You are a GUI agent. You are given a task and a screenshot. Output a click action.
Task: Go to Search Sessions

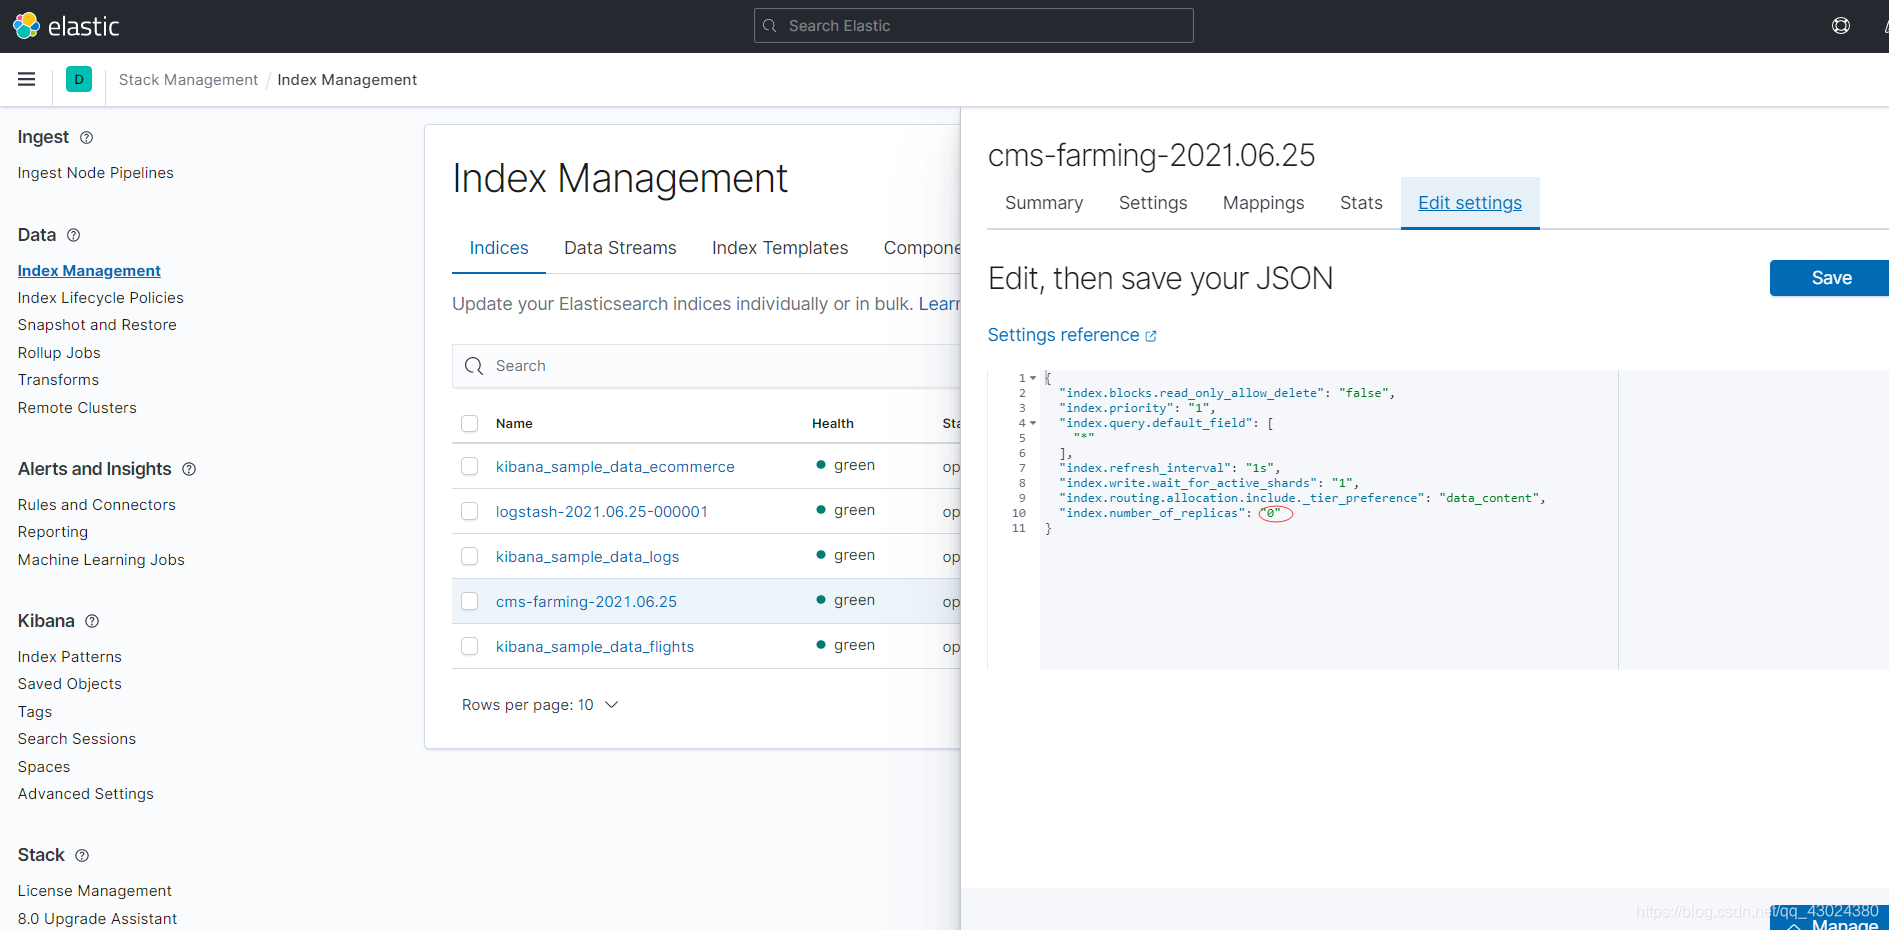pyautogui.click(x=76, y=739)
